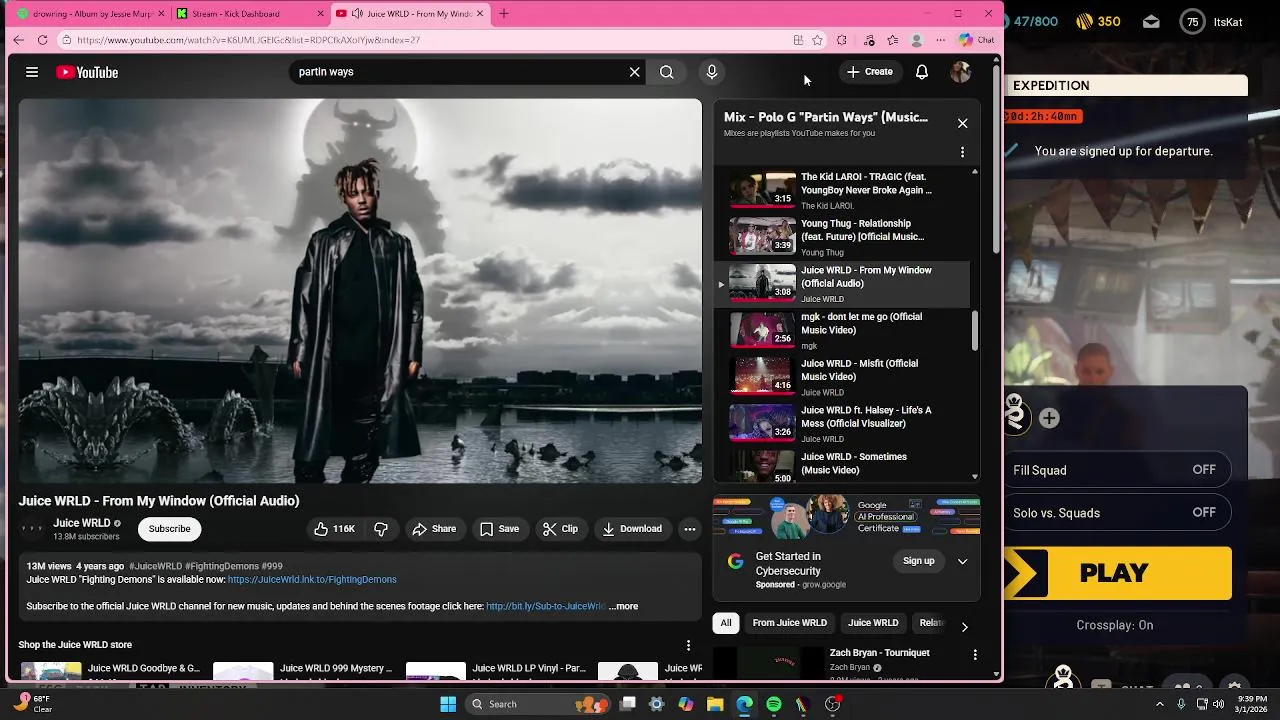Clip the video
This screenshot has height=720, width=1280.
pyautogui.click(x=560, y=529)
